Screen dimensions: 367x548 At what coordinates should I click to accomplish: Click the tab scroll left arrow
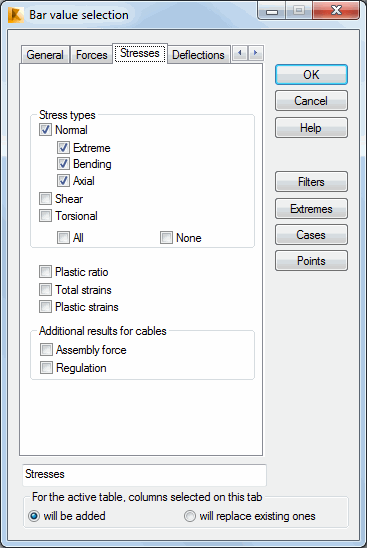pyautogui.click(x=240, y=53)
